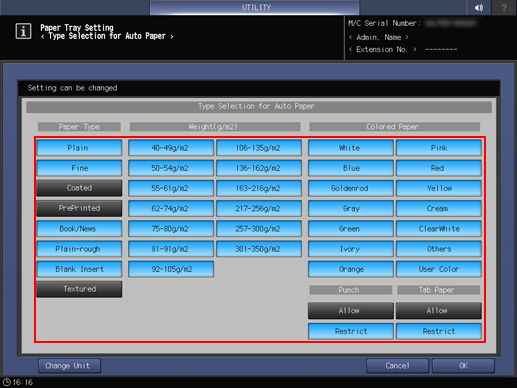
Task: Set Tab Paper to Restrict
Action: pyautogui.click(x=439, y=331)
